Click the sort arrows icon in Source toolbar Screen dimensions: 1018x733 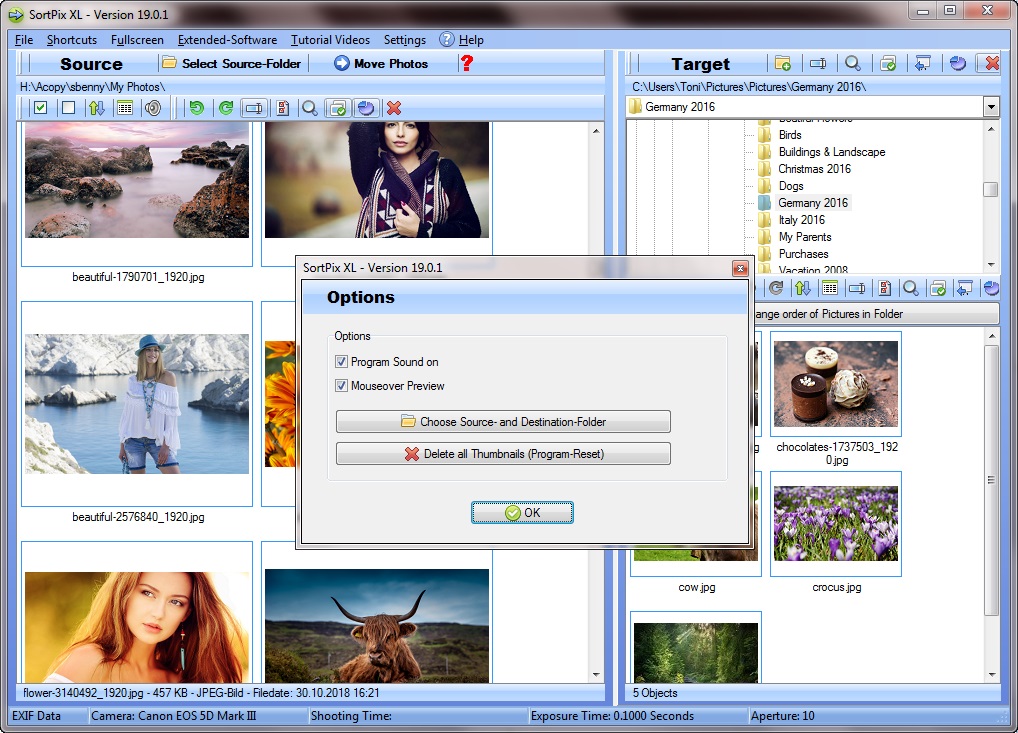click(x=96, y=108)
